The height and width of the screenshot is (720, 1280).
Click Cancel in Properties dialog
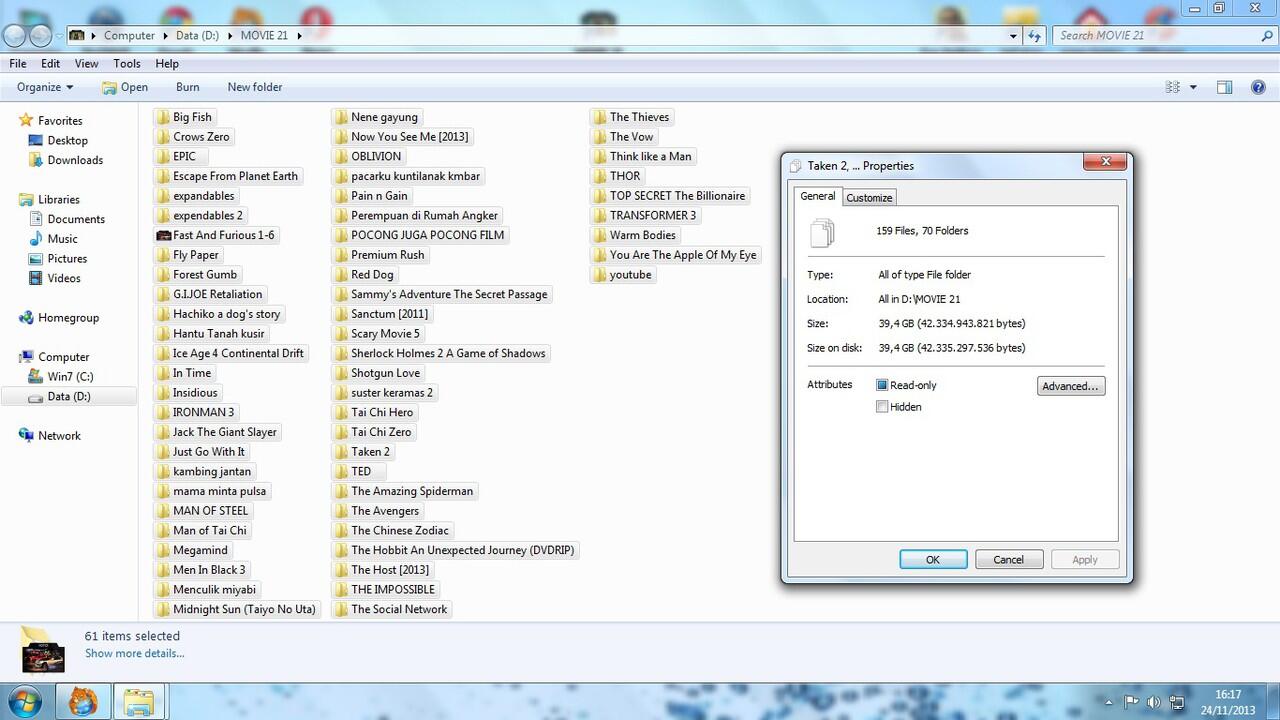click(1009, 560)
